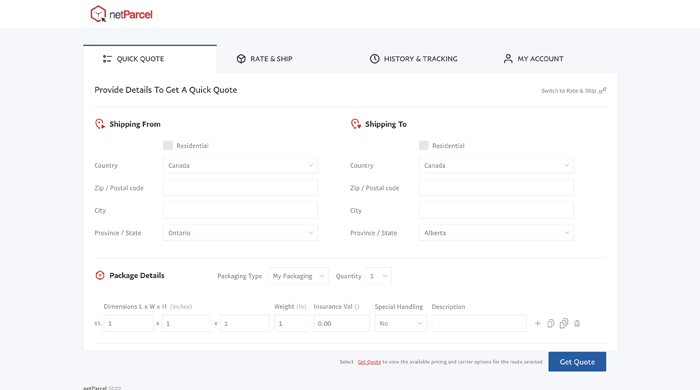The image size is (700, 390).
Task: Open the Quick Quote tab
Action: click(x=150, y=58)
